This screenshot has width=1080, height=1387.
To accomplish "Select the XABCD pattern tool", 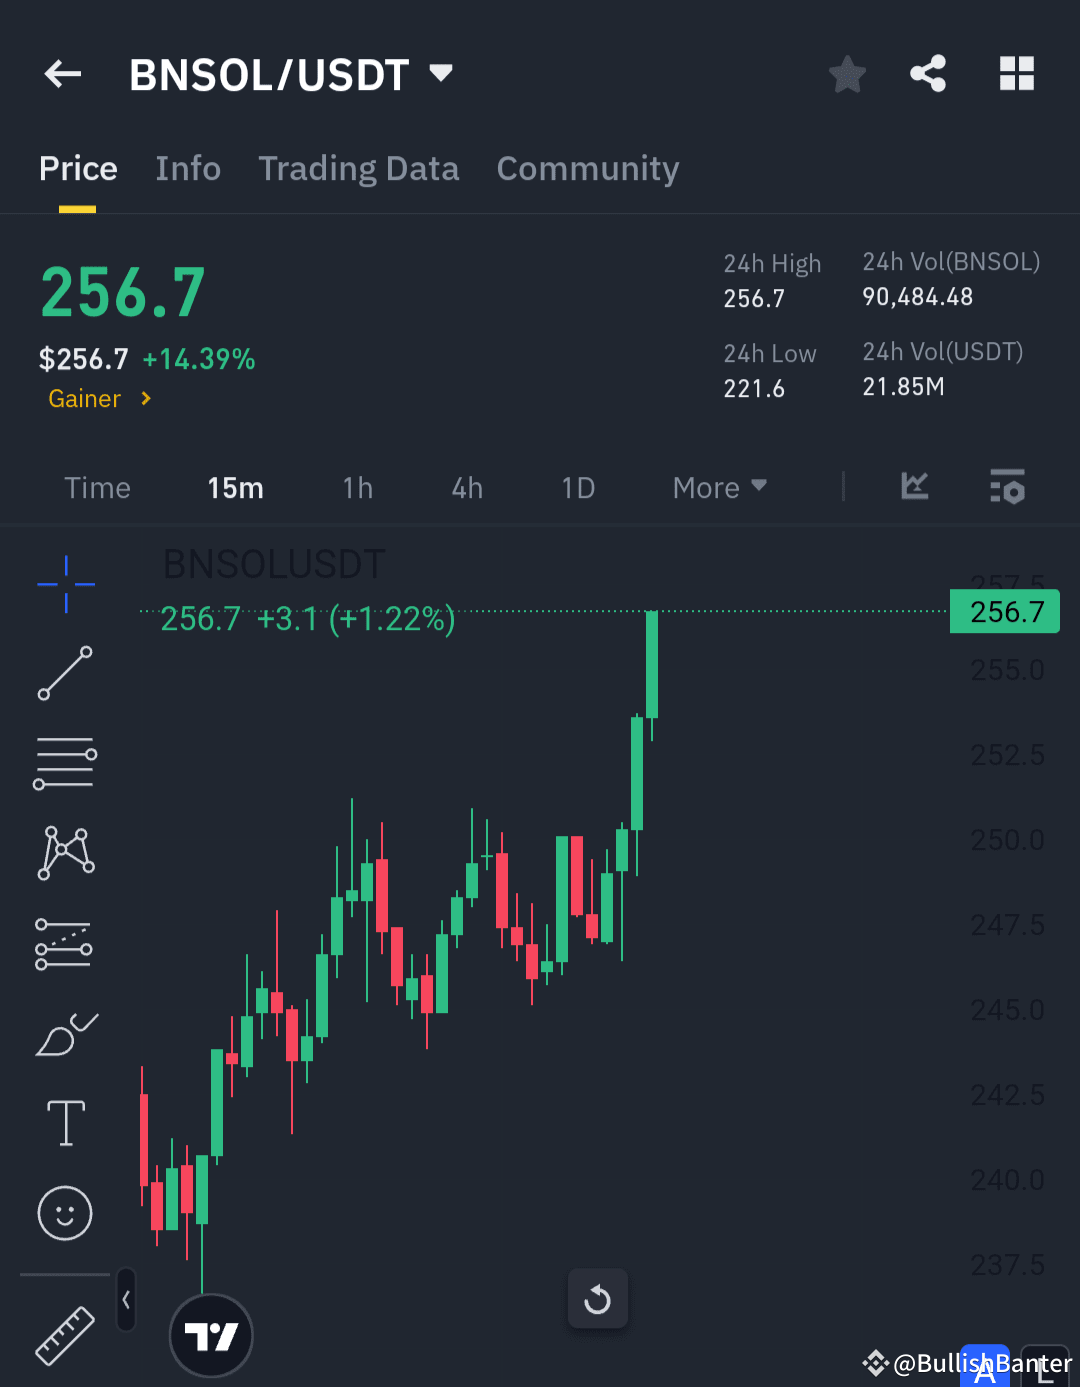I will click(x=65, y=851).
